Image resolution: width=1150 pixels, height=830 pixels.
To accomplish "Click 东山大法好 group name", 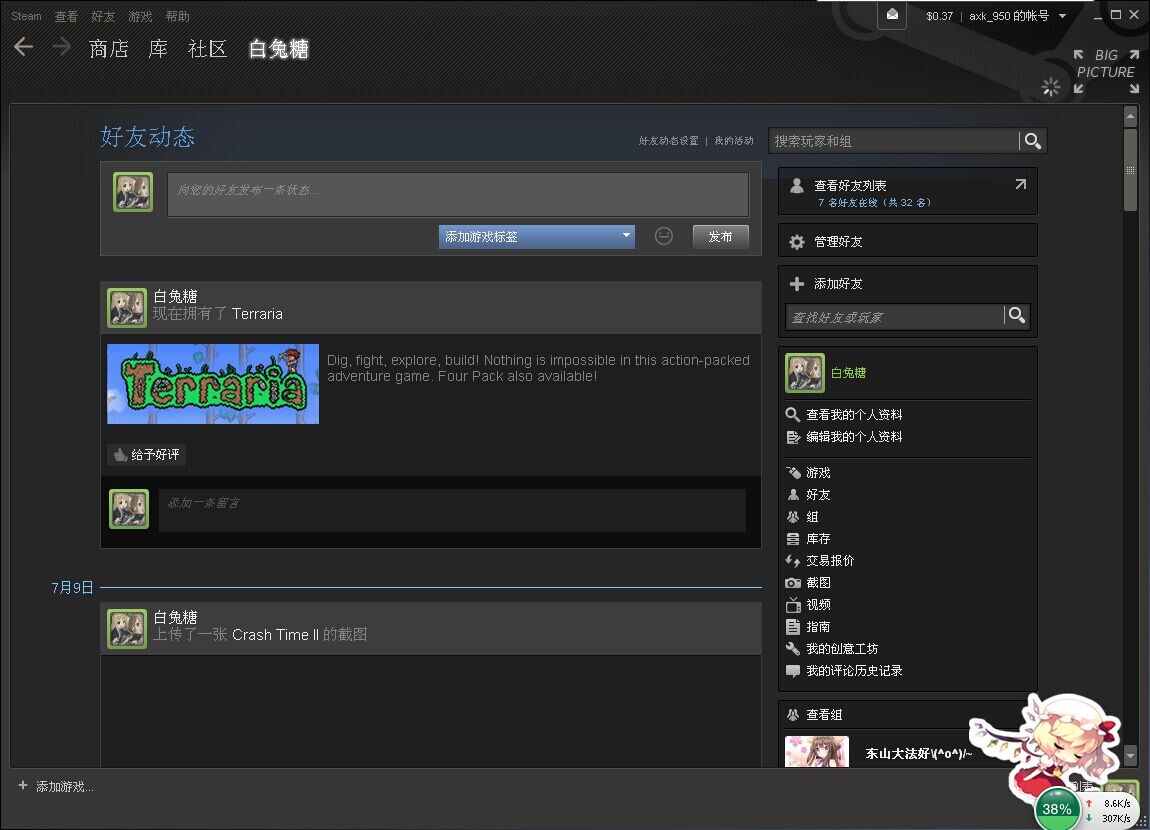I will pos(918,753).
